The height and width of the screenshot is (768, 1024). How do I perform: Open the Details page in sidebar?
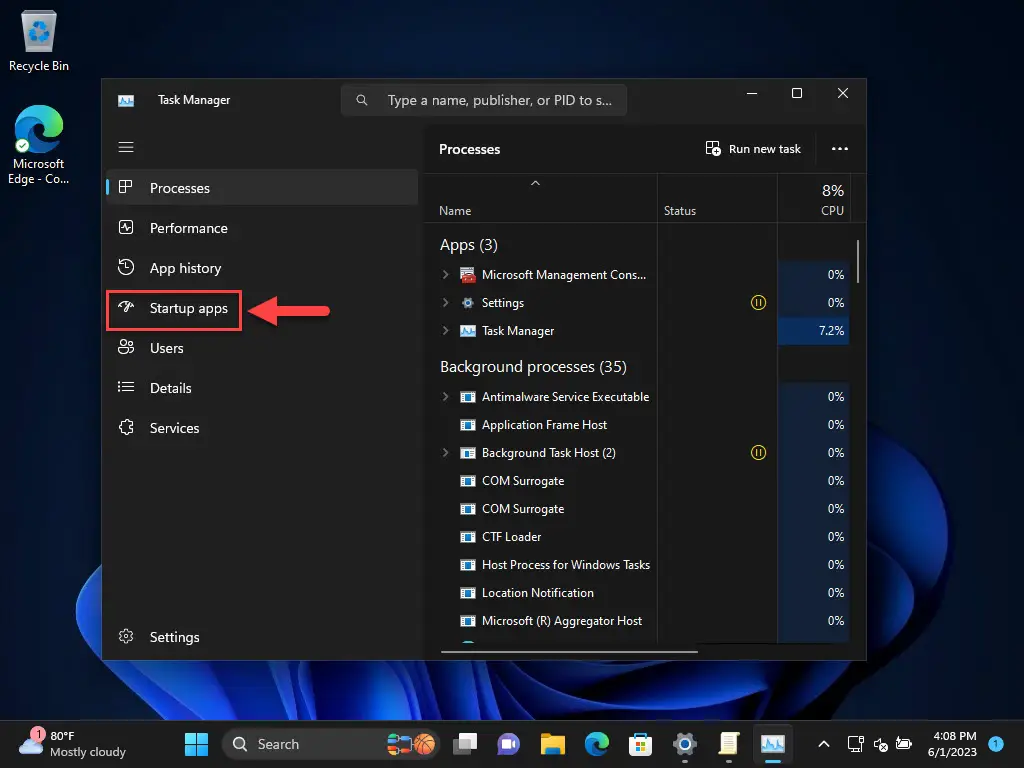pyautogui.click(x=261, y=388)
